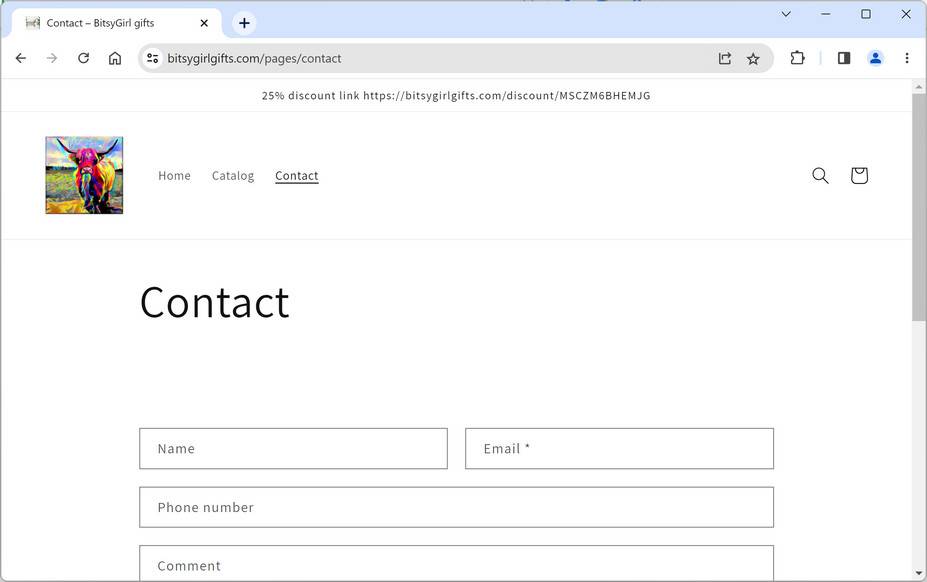Click the BitsyGirl highland cow logo
The height and width of the screenshot is (582, 927).
tap(84, 176)
